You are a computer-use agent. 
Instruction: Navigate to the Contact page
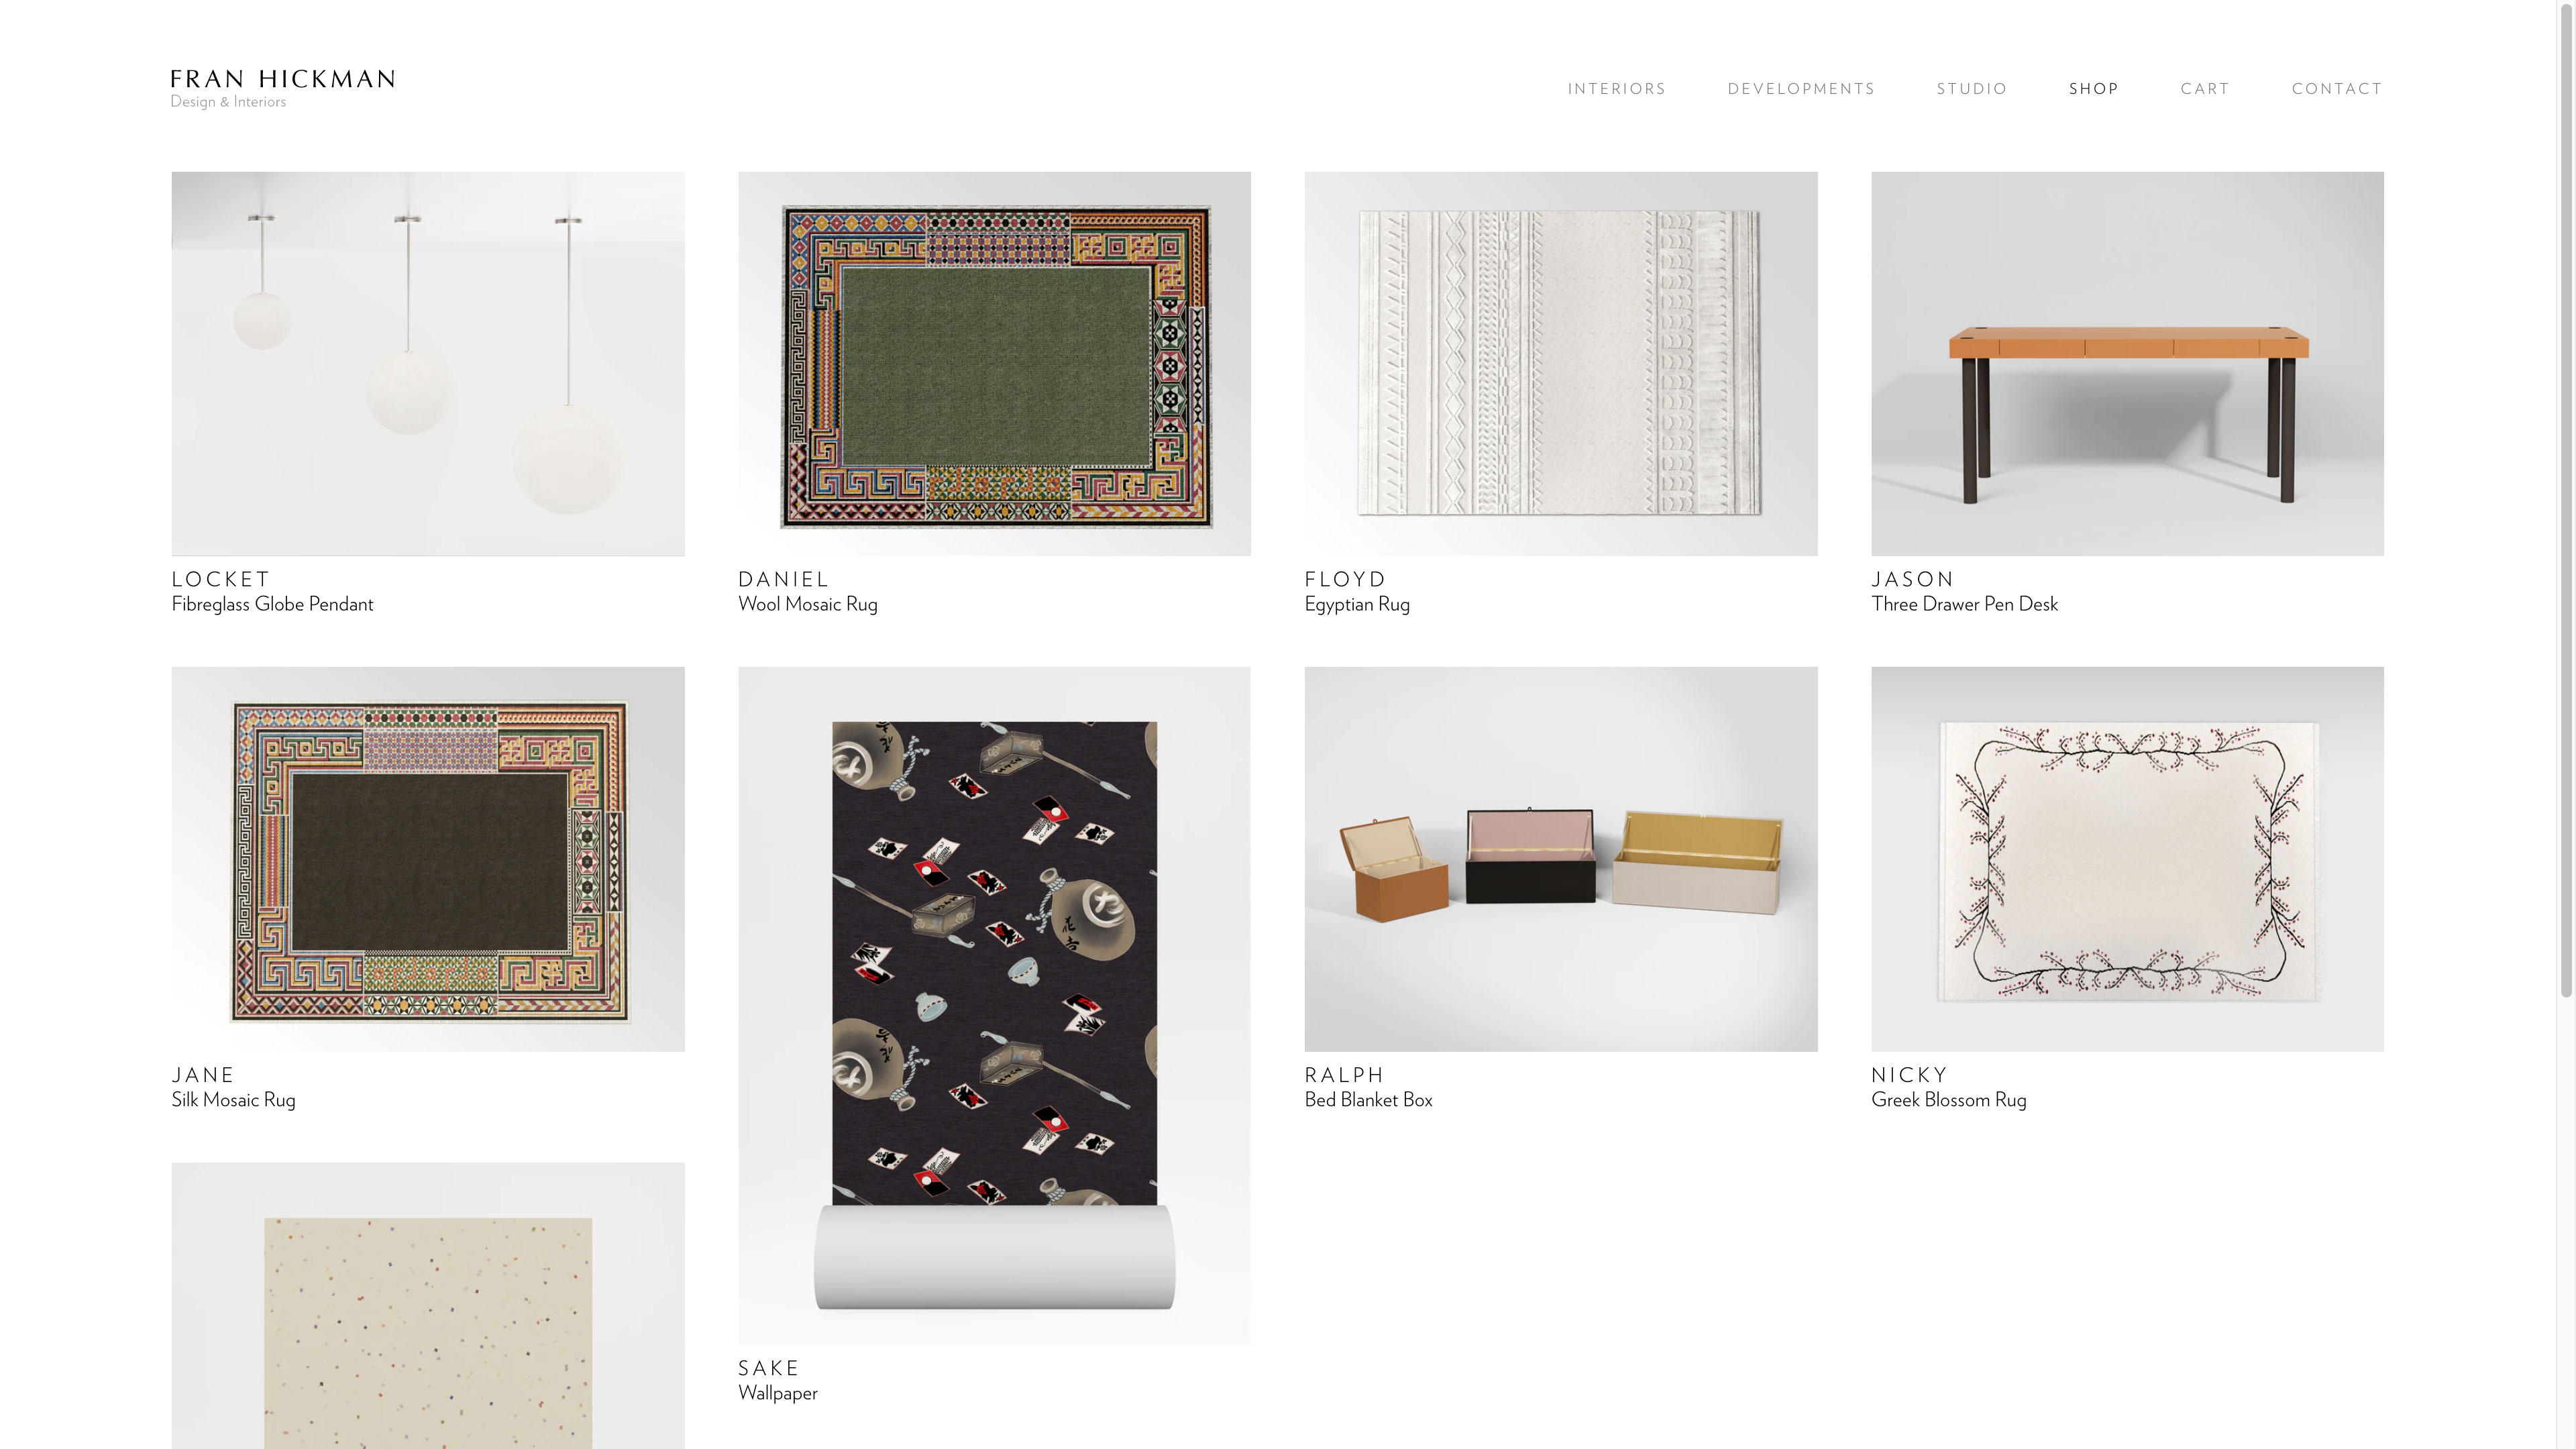coord(2337,89)
